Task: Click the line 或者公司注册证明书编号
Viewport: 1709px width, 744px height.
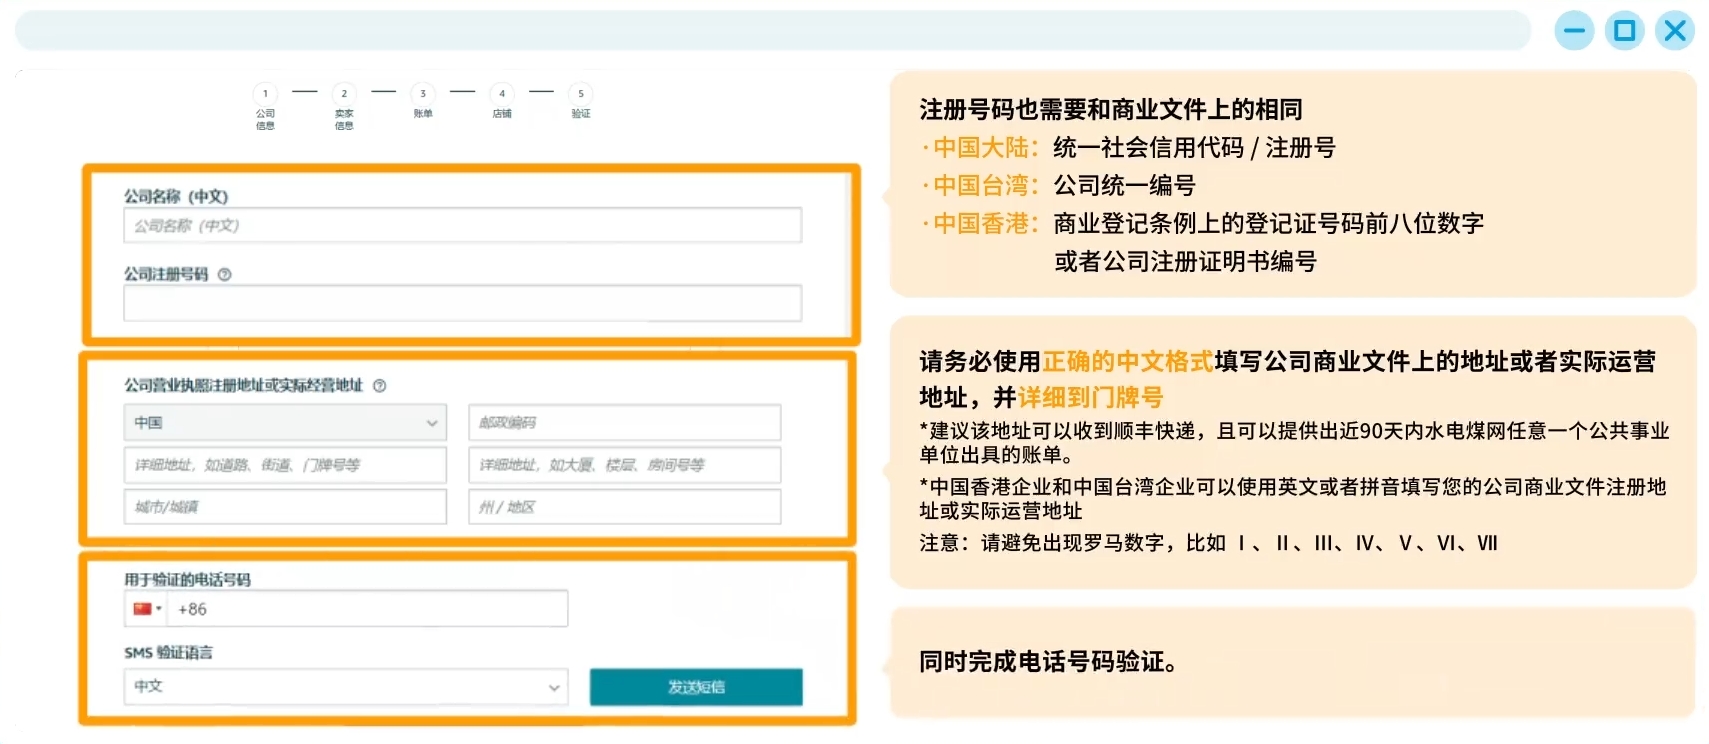Action: (1185, 262)
